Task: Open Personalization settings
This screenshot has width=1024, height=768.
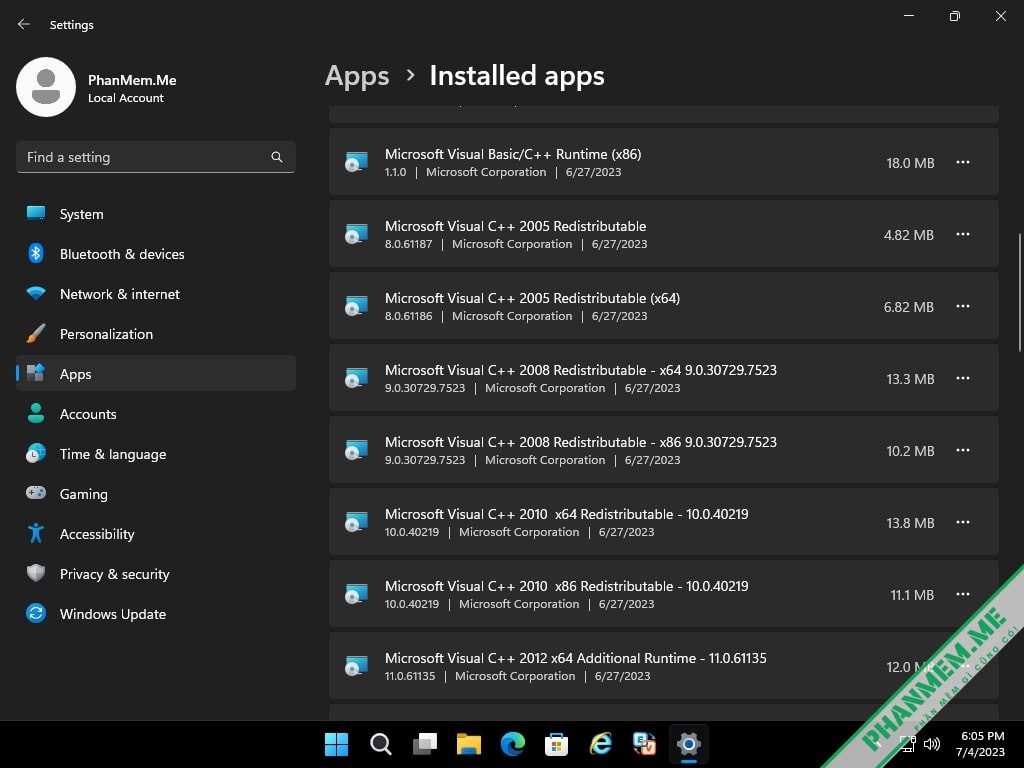Action: [155, 334]
